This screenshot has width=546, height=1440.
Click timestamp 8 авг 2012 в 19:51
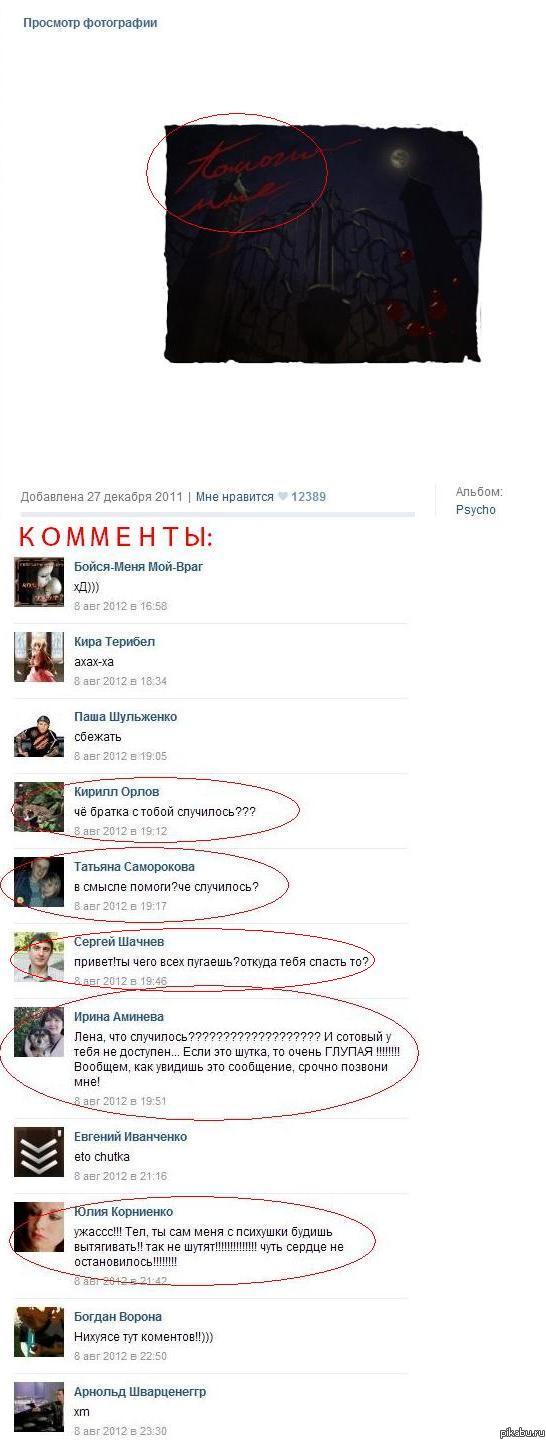tap(120, 1101)
